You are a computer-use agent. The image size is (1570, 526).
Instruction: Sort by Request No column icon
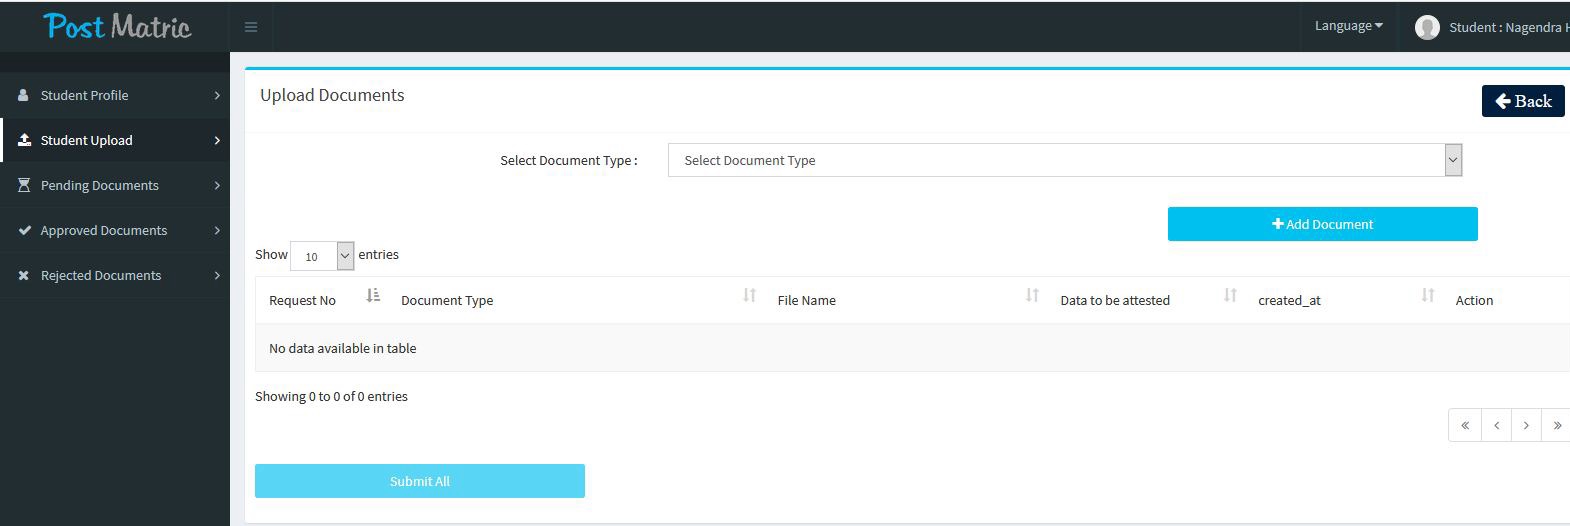(x=373, y=295)
